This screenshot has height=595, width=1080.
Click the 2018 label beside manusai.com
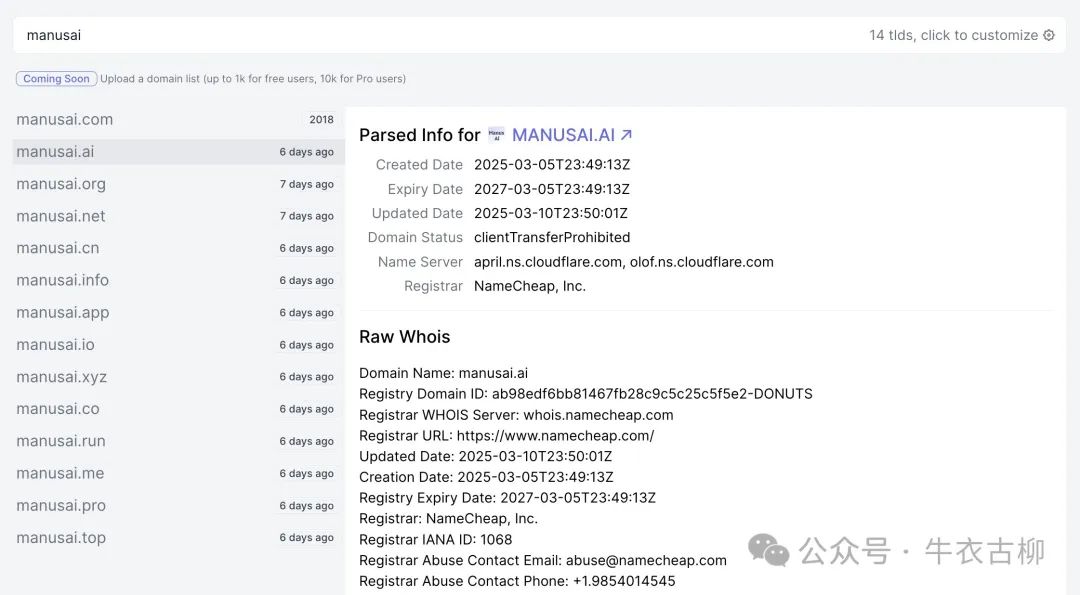pyautogui.click(x=321, y=119)
